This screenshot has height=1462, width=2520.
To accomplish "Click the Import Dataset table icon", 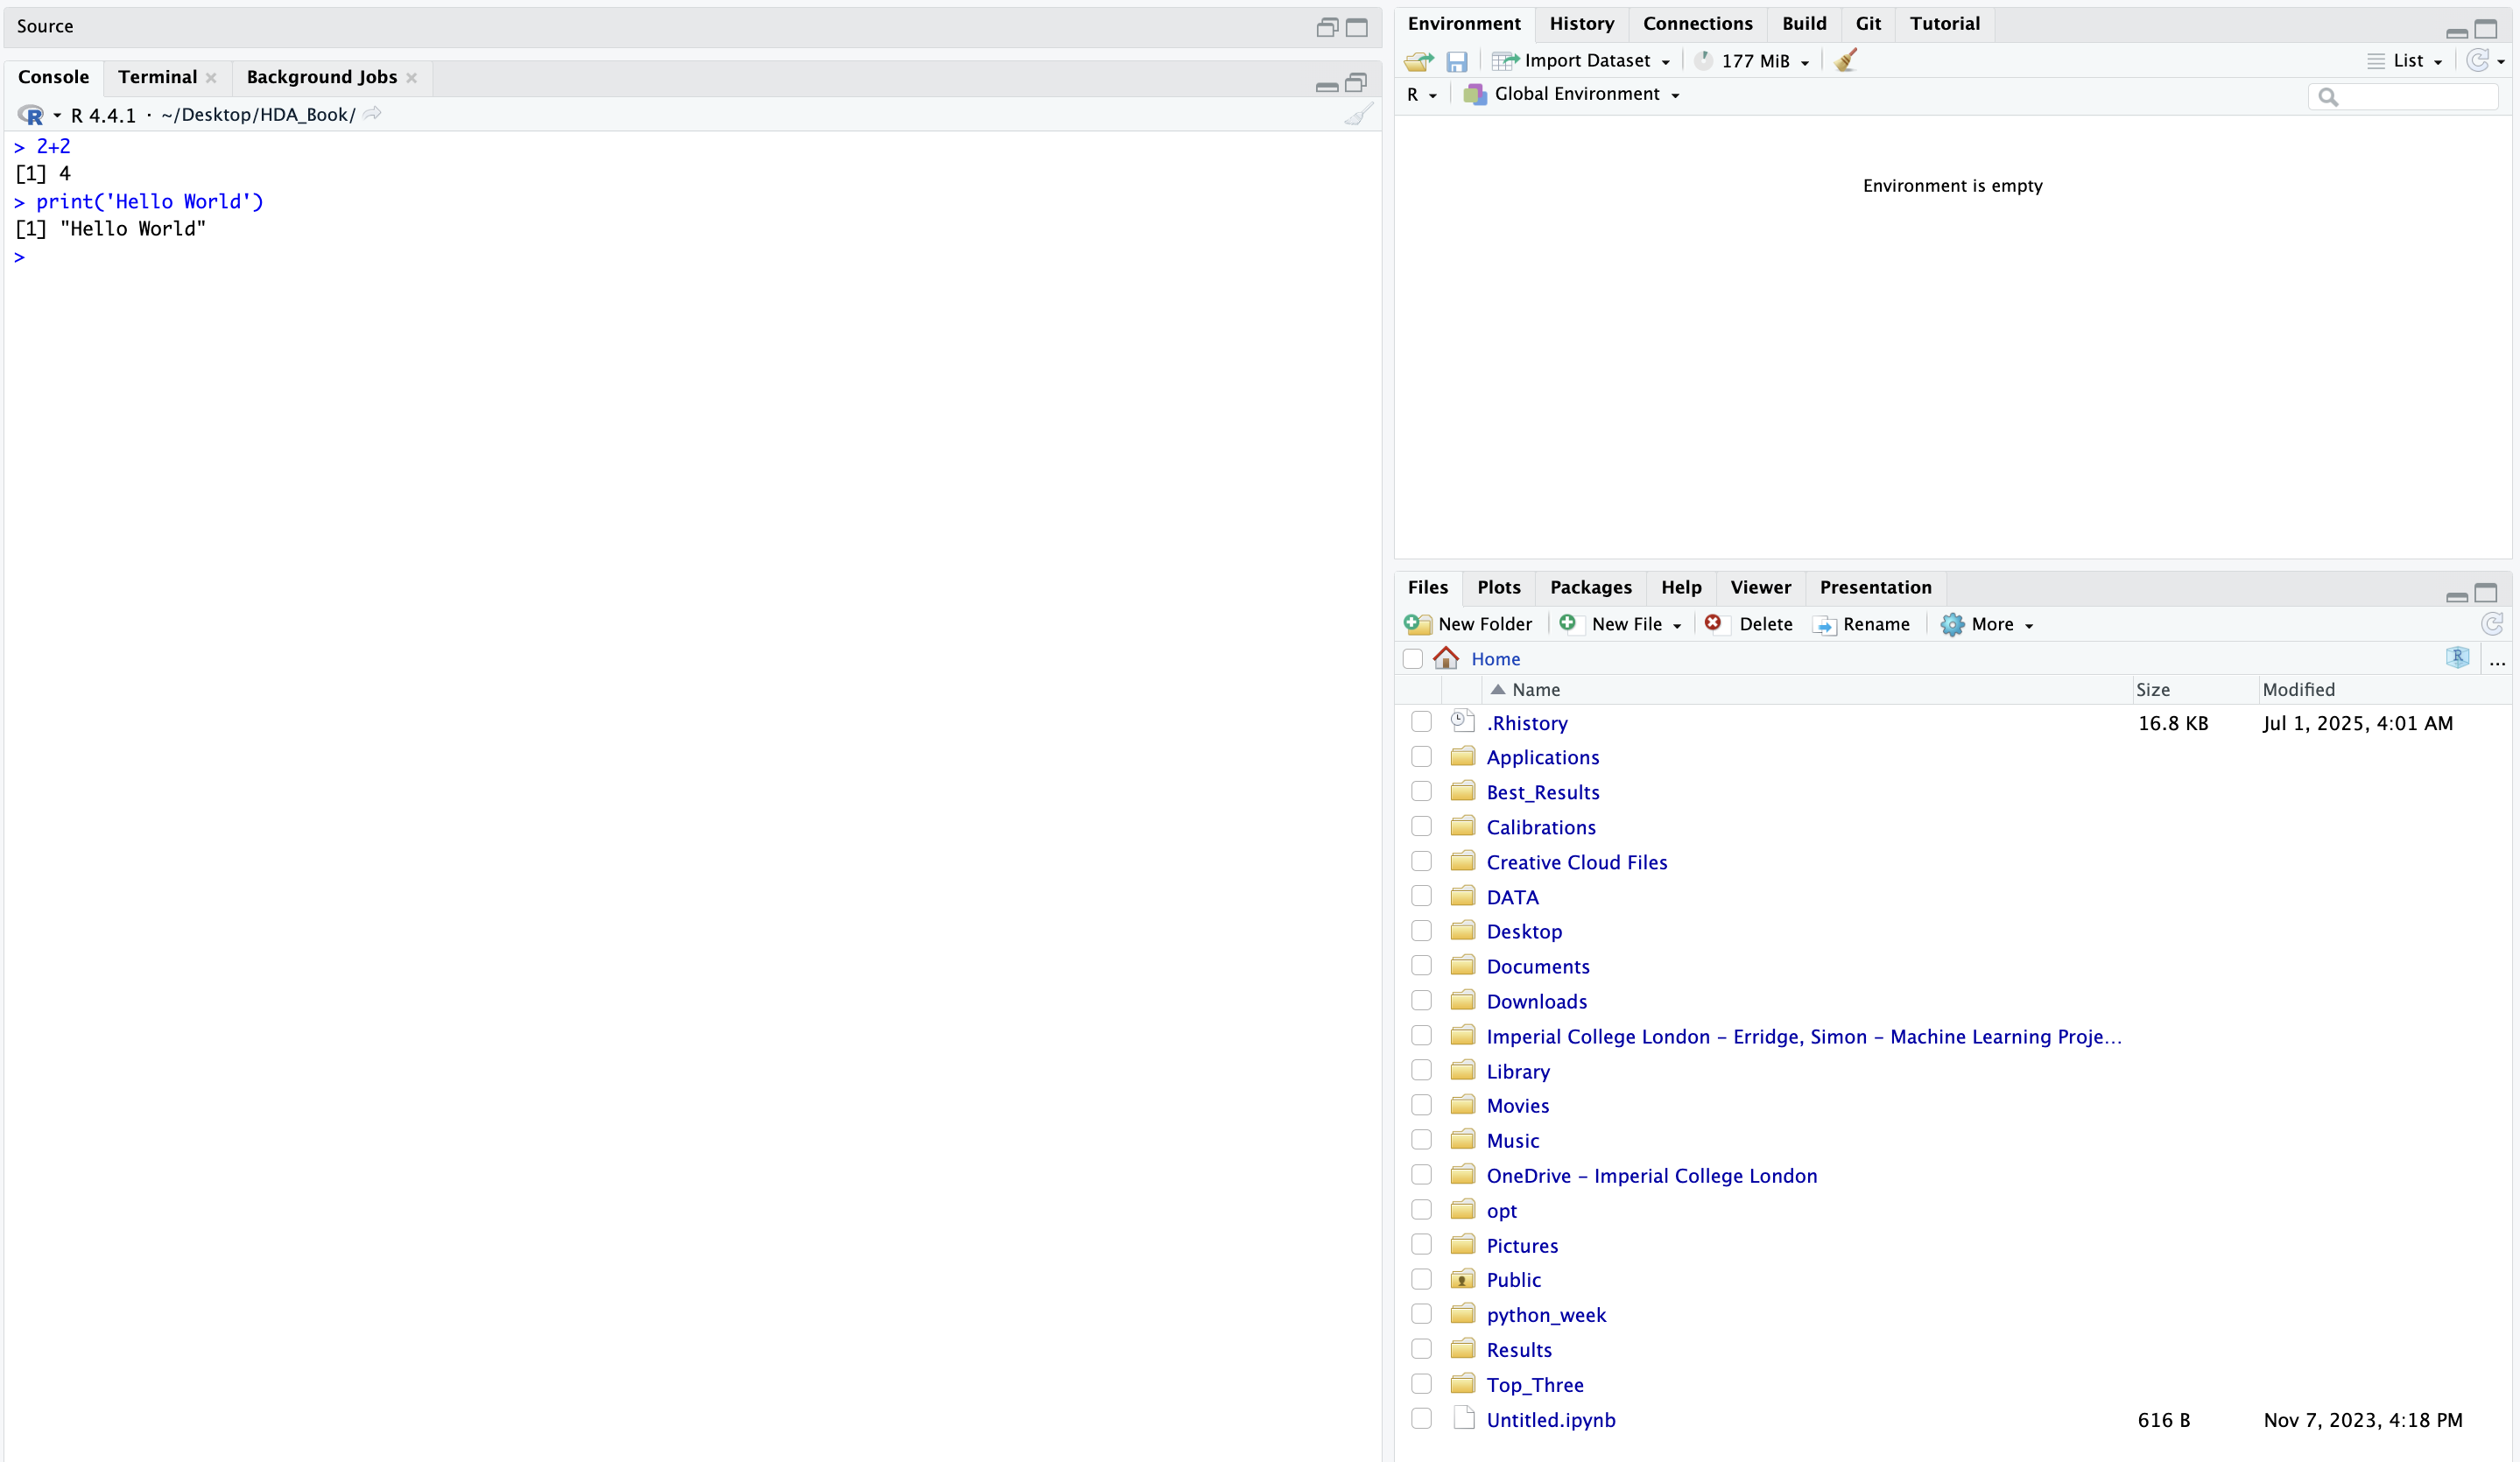I will point(1505,61).
